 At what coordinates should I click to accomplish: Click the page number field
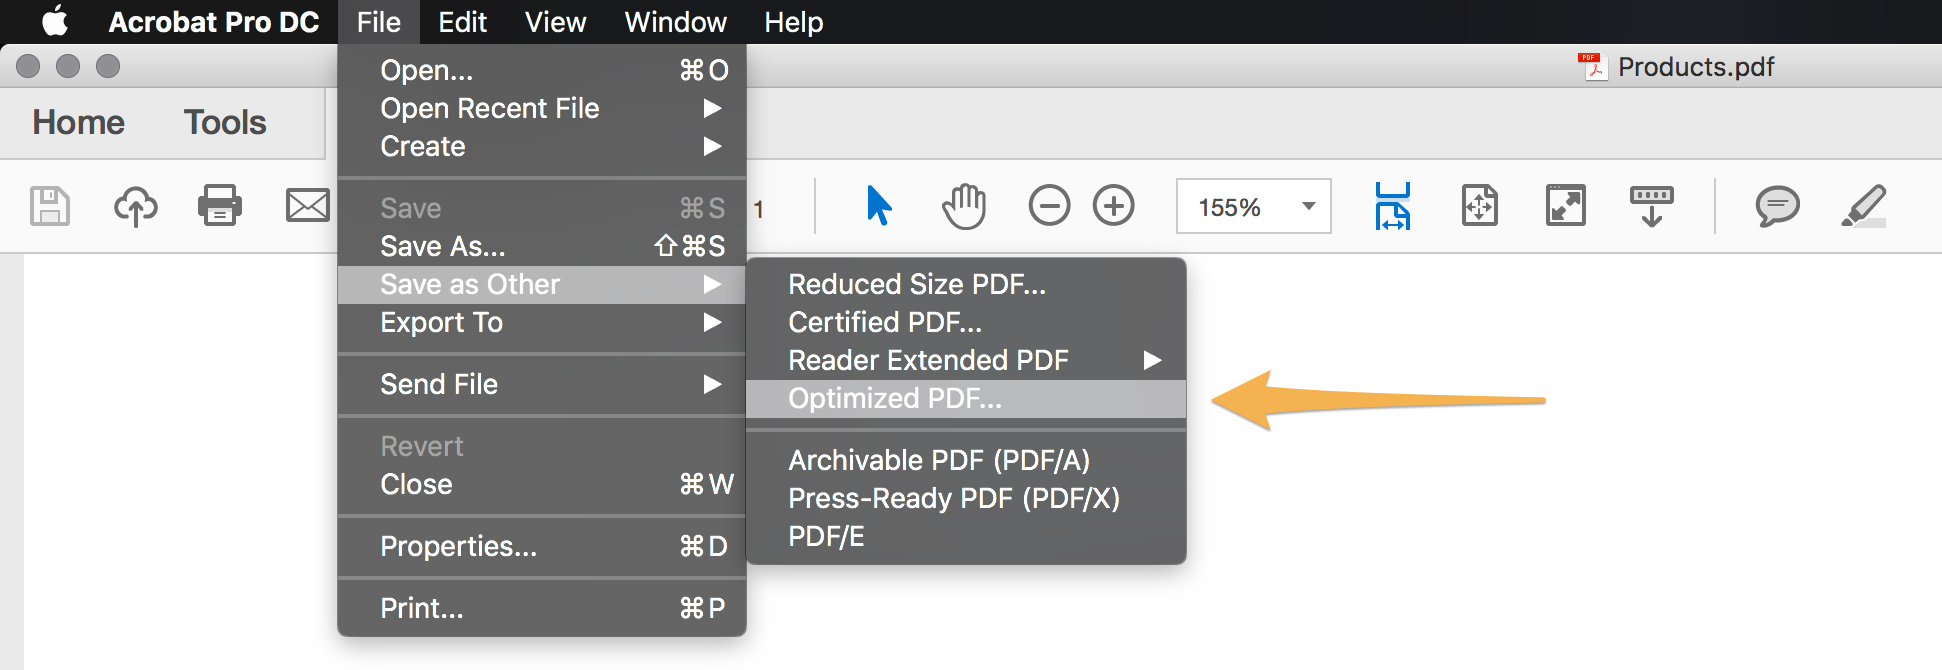point(759,208)
